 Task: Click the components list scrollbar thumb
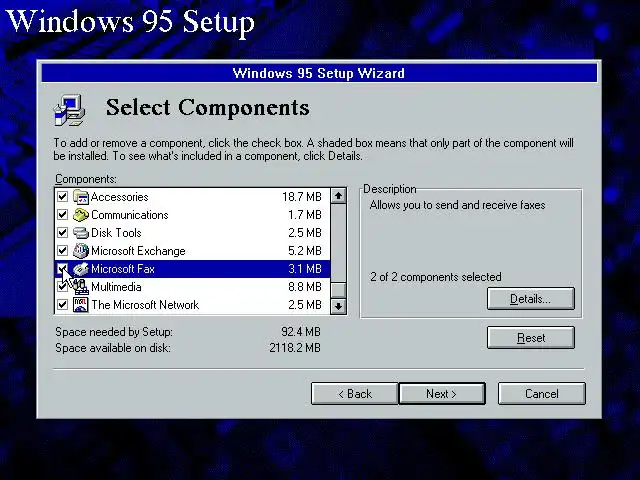[x=338, y=290]
